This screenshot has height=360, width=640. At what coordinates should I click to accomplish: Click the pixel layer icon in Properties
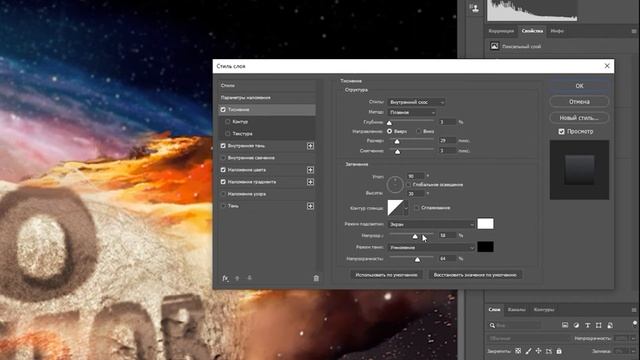(494, 46)
